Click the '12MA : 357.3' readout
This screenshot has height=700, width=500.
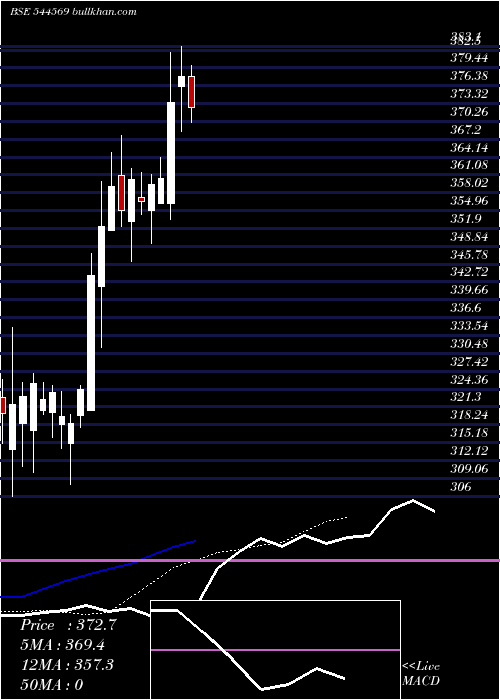[x=67, y=665]
